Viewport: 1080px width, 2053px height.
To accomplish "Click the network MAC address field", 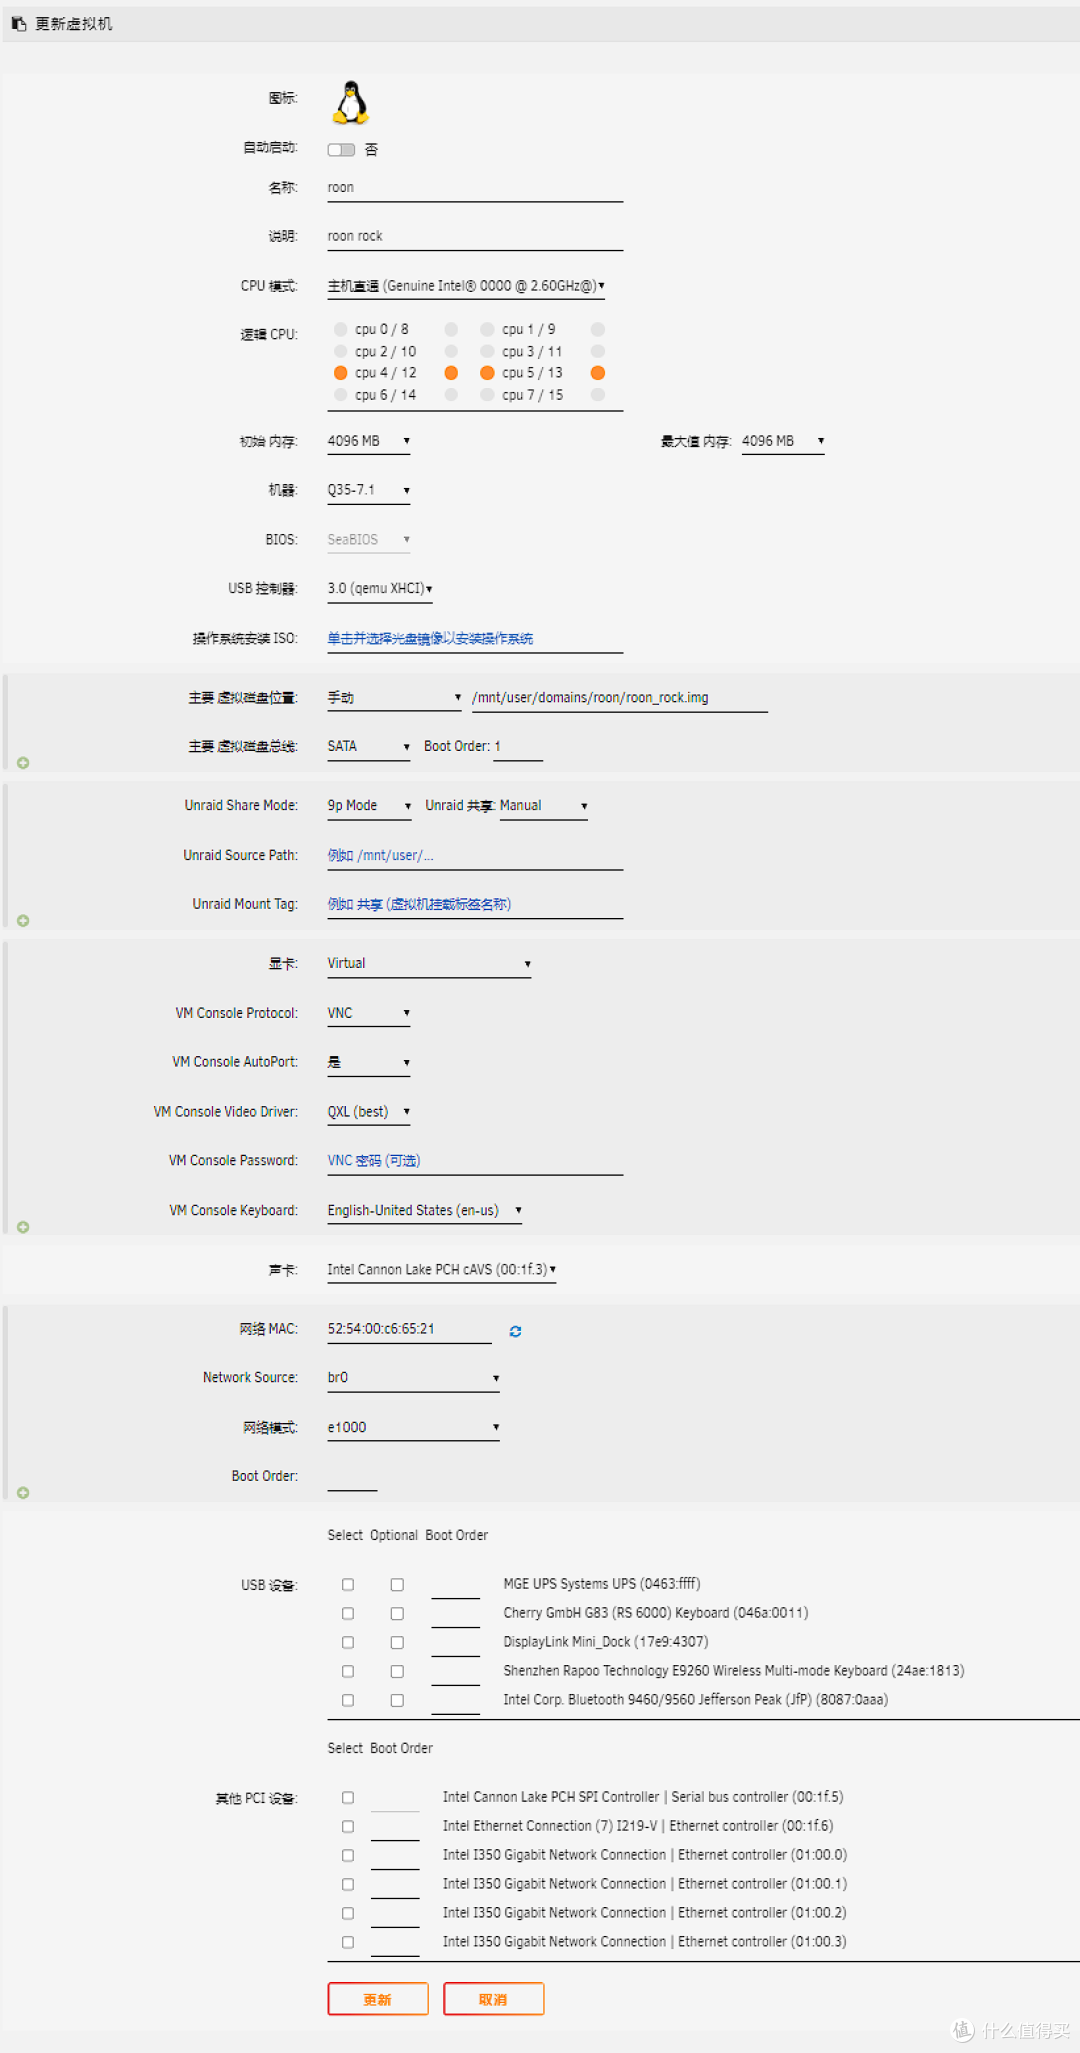I will tap(409, 1329).
